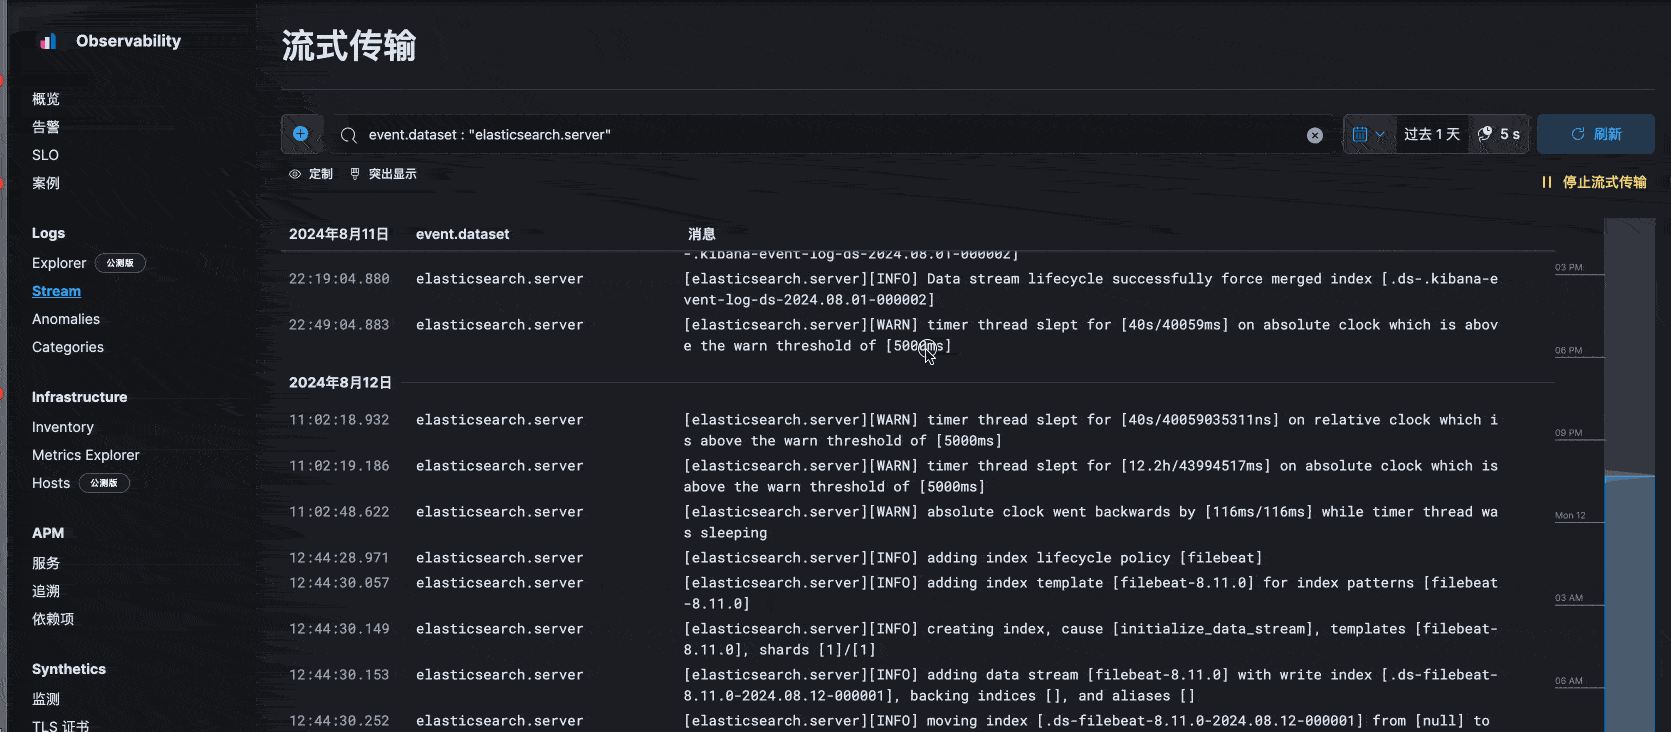The image size is (1671, 732).
Task: Click the 03 AM timeline marker
Action: click(1568, 598)
